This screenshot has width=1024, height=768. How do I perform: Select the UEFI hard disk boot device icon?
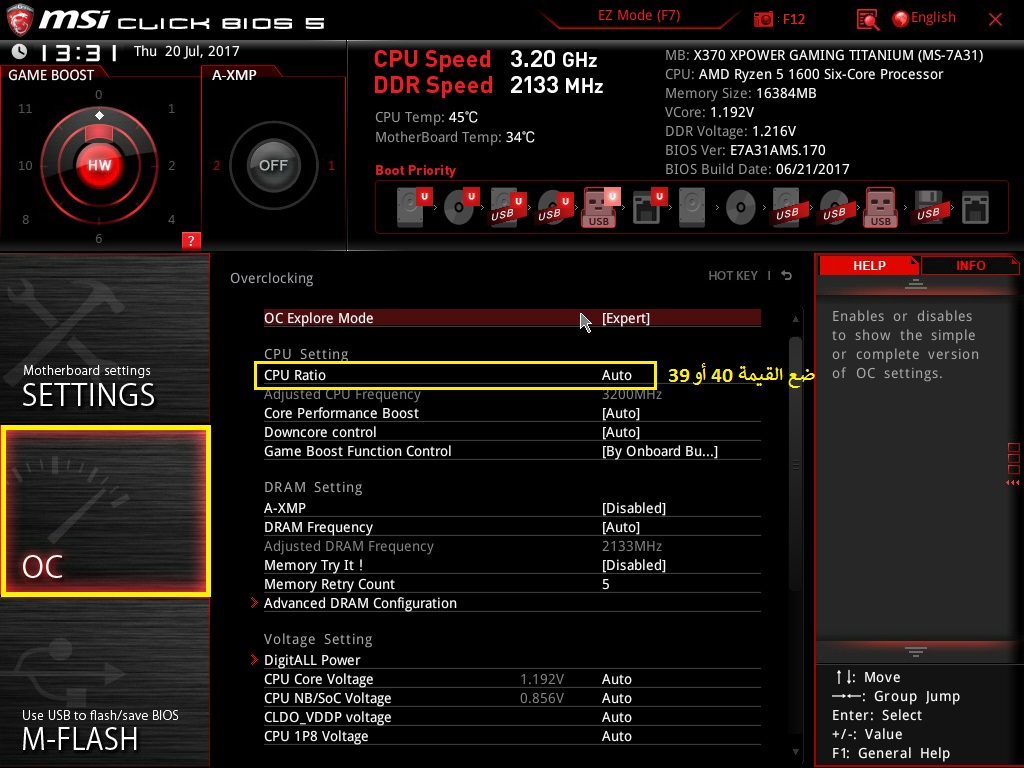414,207
